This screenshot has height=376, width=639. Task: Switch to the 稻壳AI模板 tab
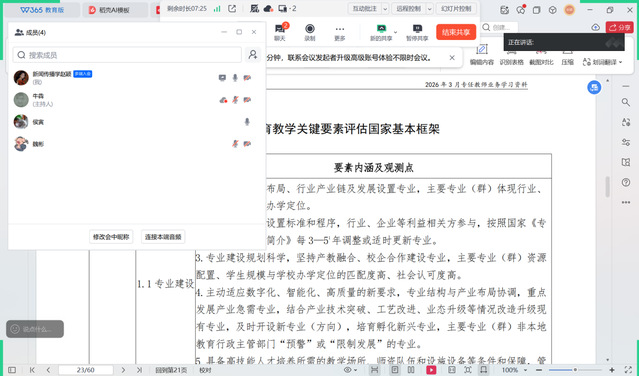(115, 10)
